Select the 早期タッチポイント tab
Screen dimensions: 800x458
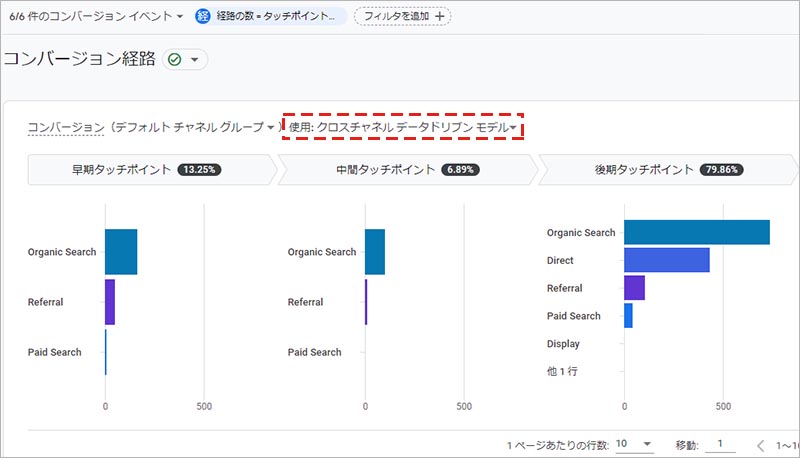coord(148,170)
